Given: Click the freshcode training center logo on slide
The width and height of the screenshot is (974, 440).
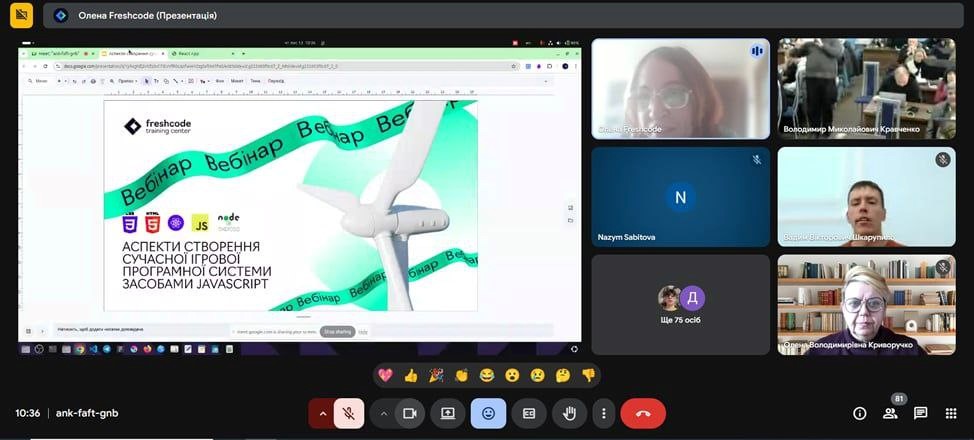Looking at the screenshot, I should pos(158,126).
